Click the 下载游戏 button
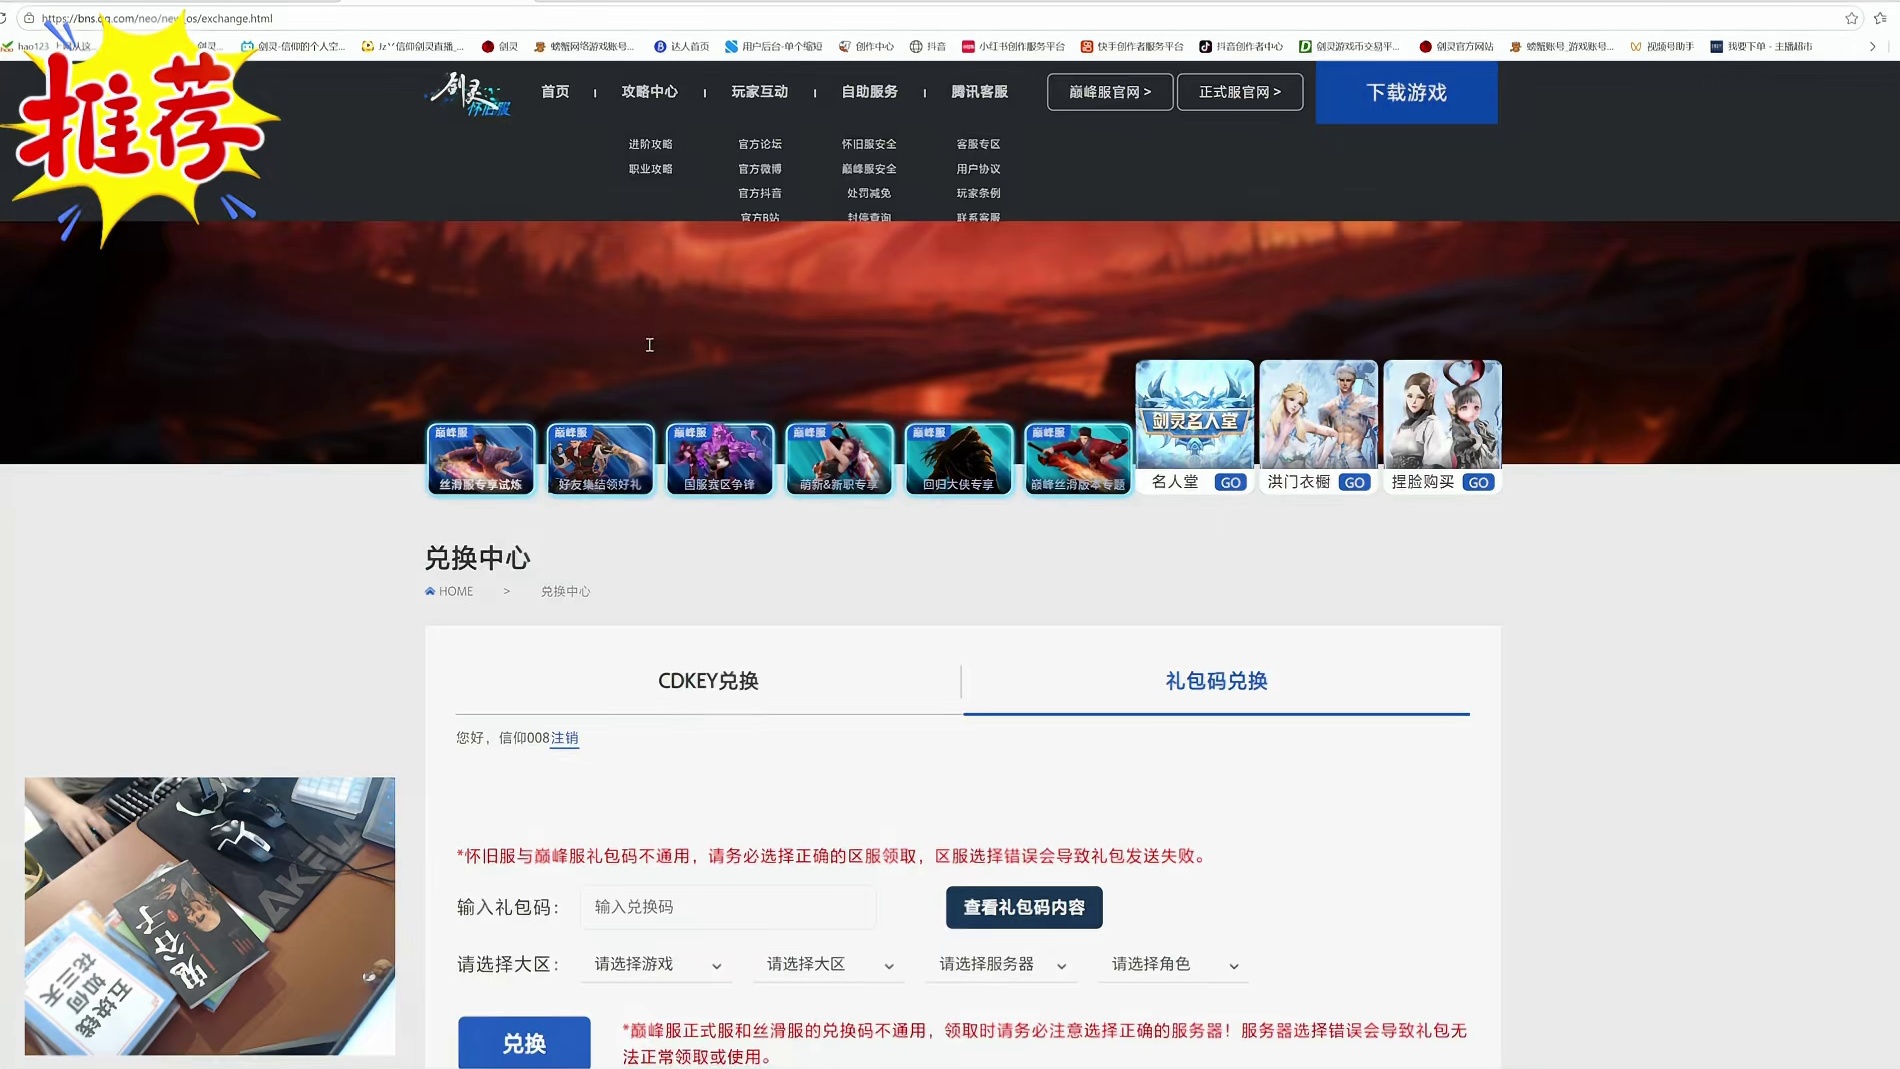This screenshot has height=1069, width=1900. pos(1406,92)
